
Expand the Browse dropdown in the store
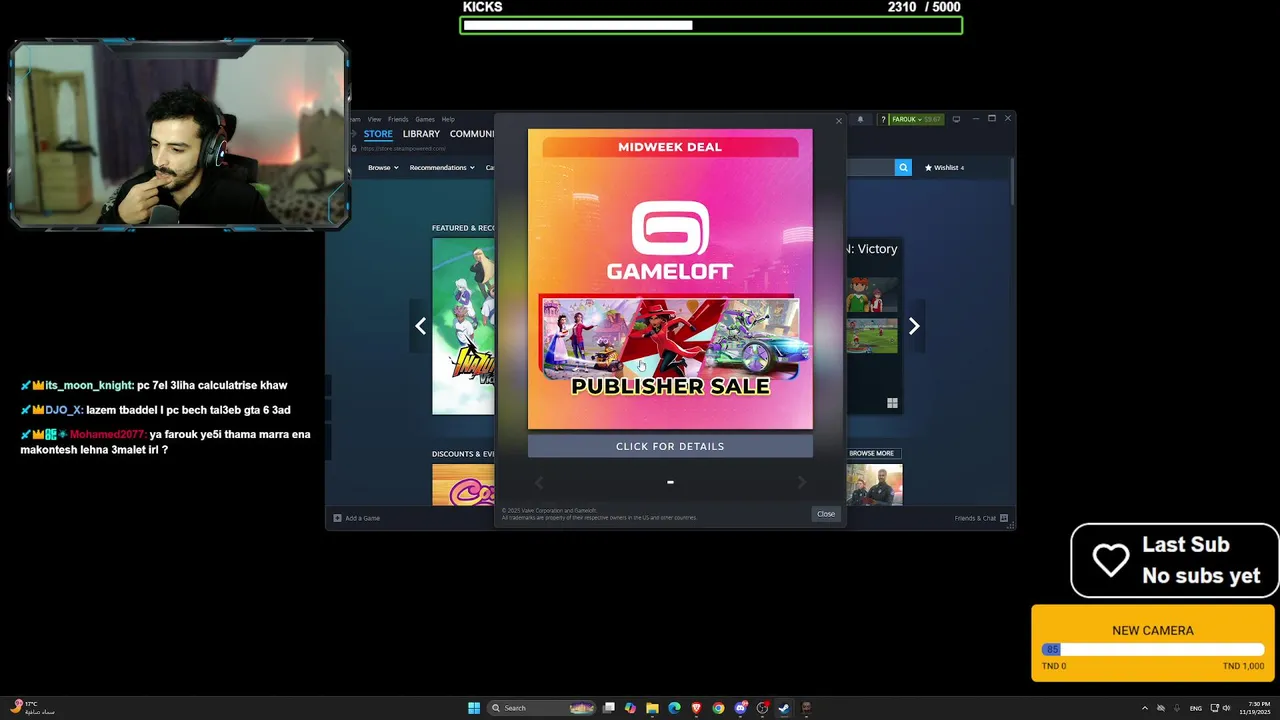(383, 168)
